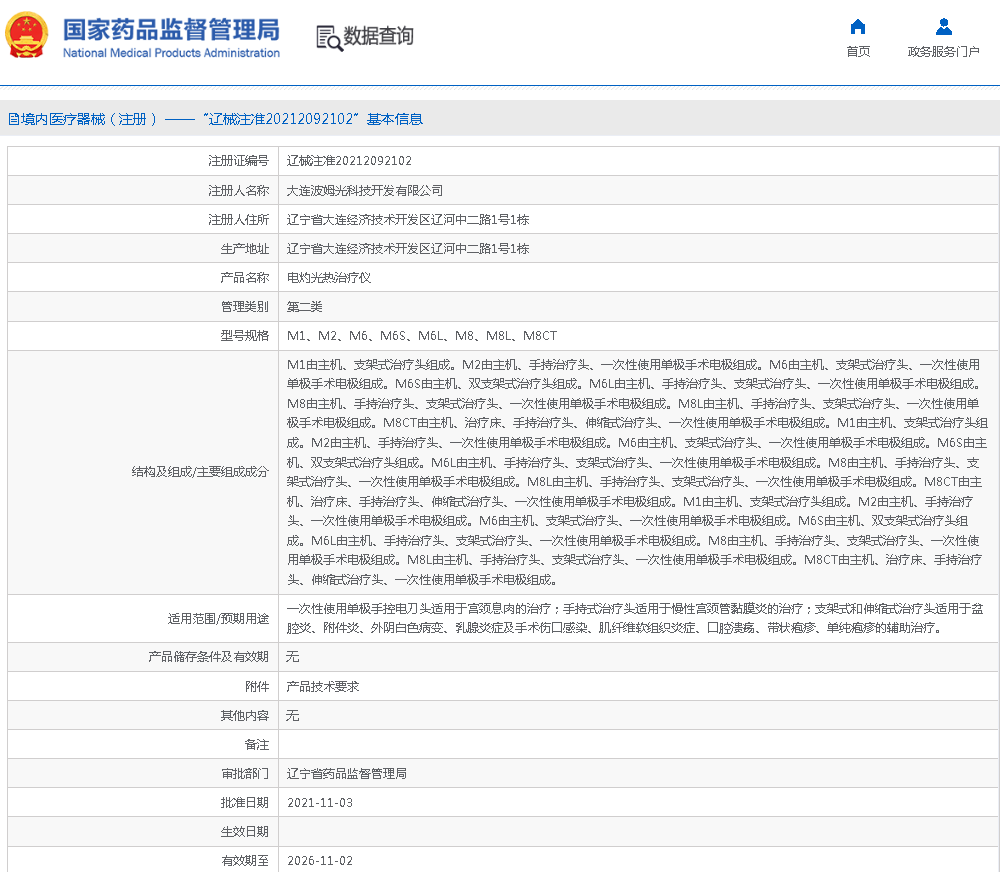Click the 第二类 management category value
Viewport: 1000px width, 872px height.
pos(304,307)
